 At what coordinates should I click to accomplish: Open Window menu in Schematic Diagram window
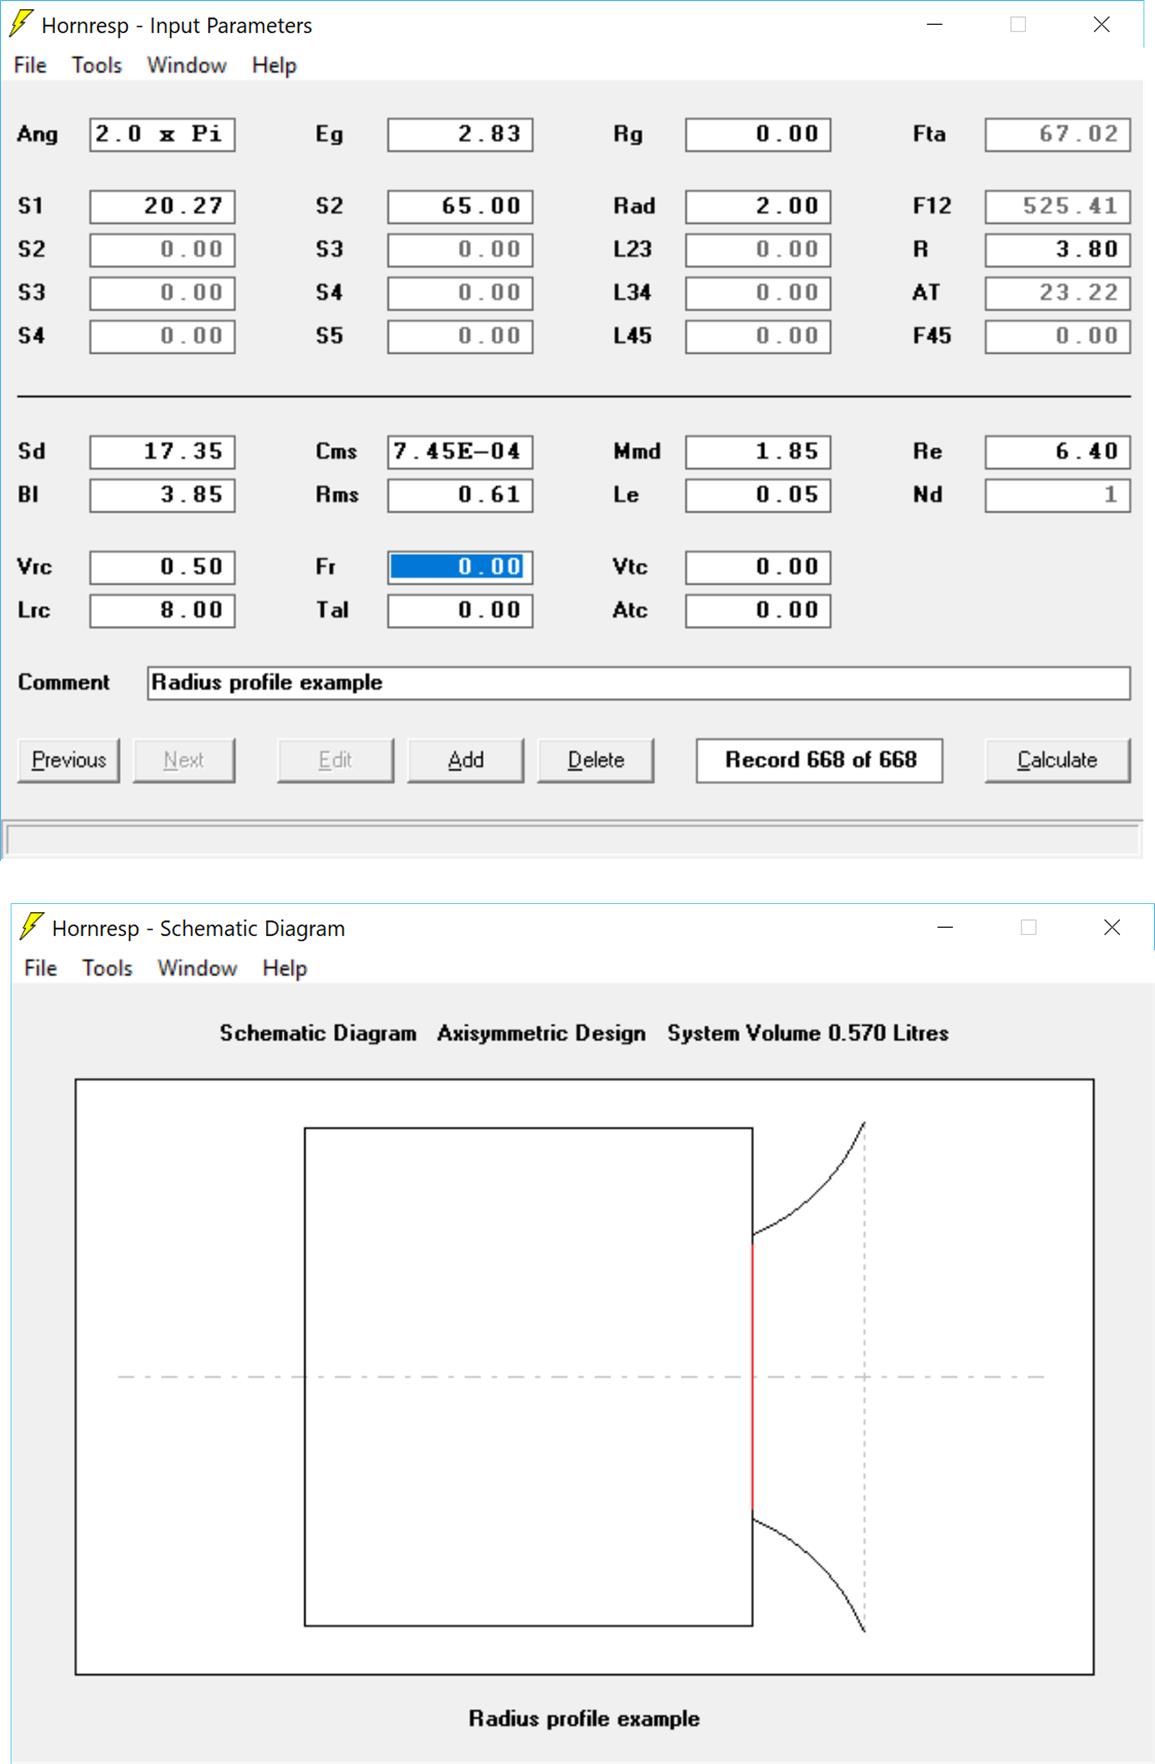coord(197,968)
